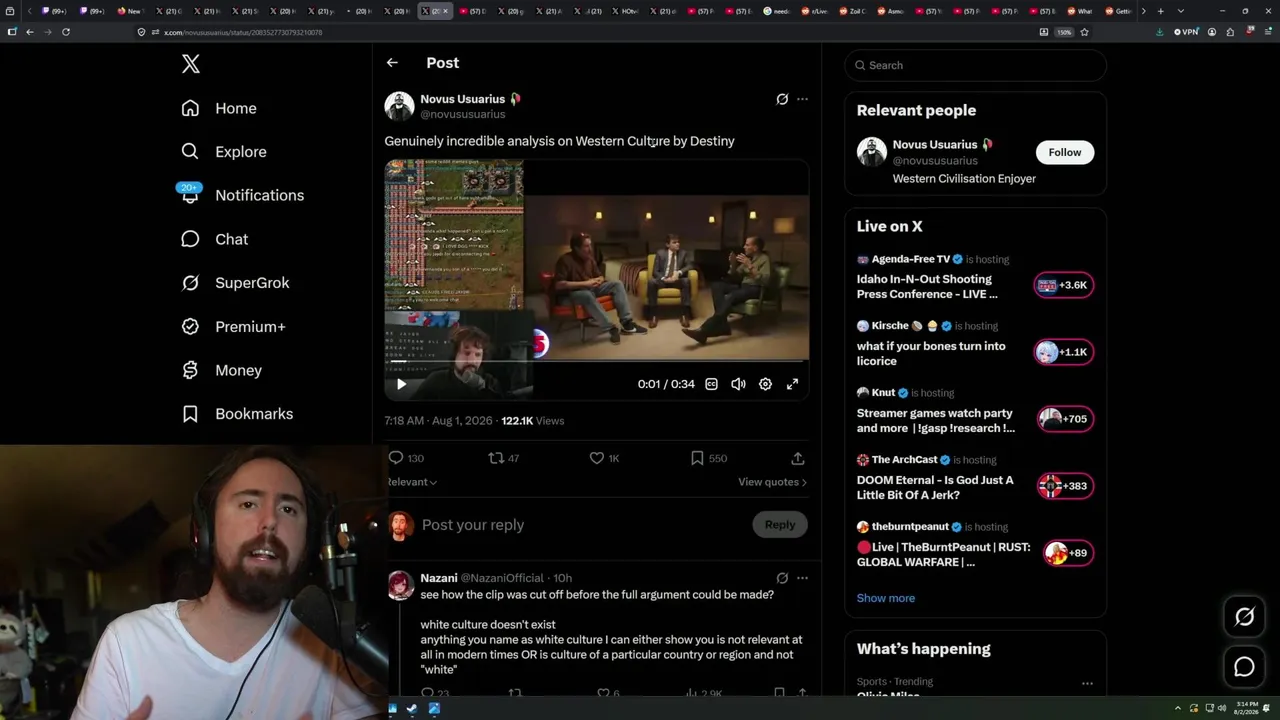Open Notifications in the sidebar
This screenshot has height=720, width=1280.
click(242, 195)
